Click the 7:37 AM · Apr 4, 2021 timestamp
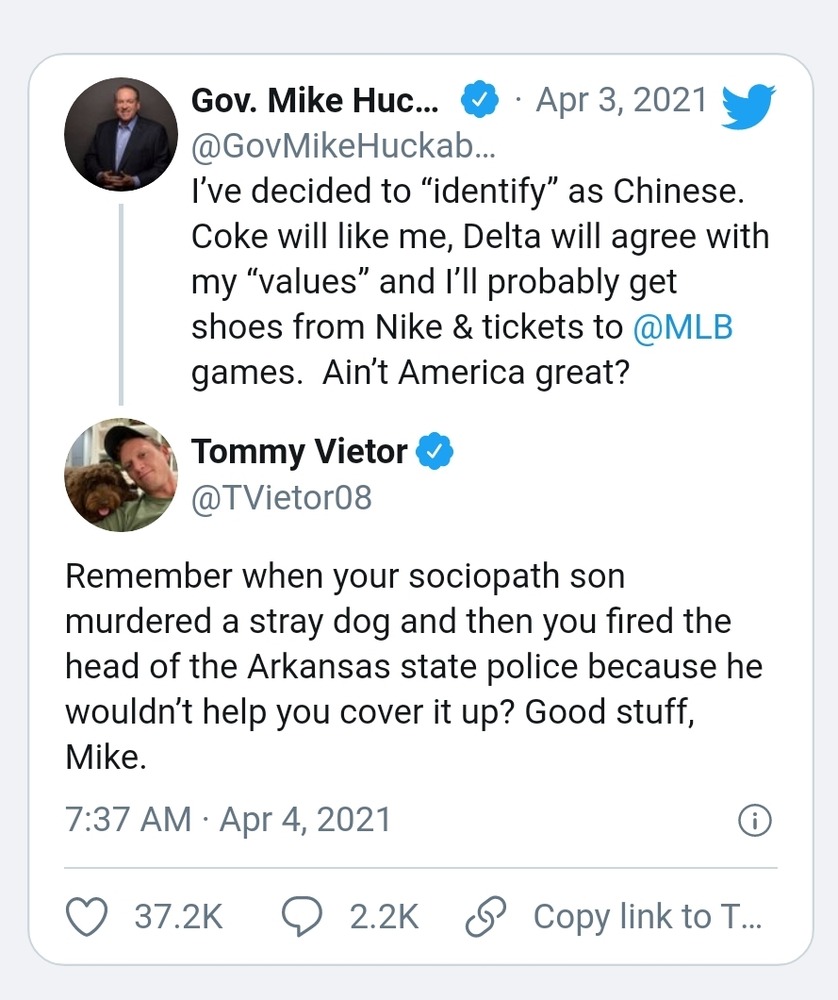The image size is (838, 1000). (x=228, y=820)
